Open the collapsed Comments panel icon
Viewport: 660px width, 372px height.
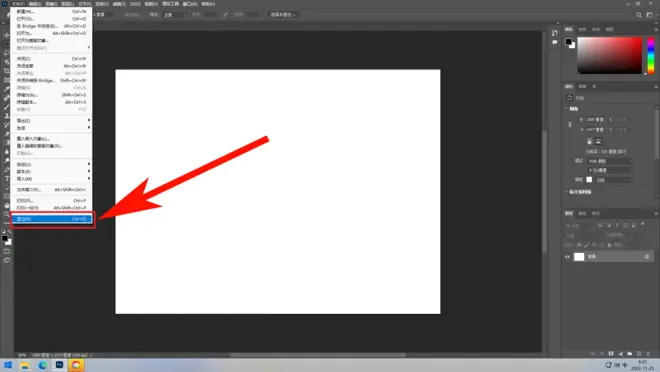554,43
